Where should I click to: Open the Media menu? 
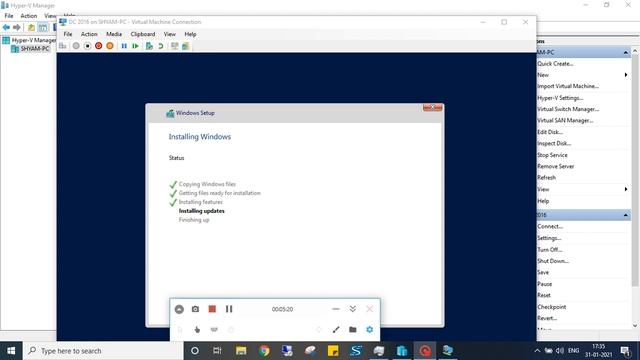pyautogui.click(x=114, y=34)
